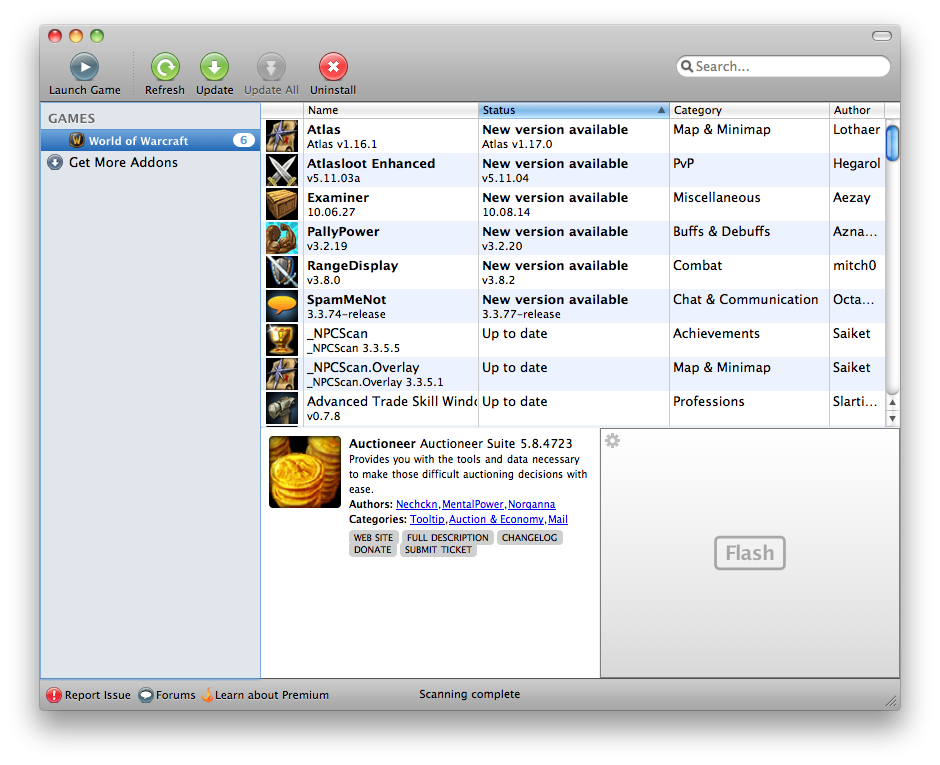Screen dimensions: 940x765
Task: Click the window resize grip in the bottom corner
Action: pyautogui.click(x=891, y=701)
